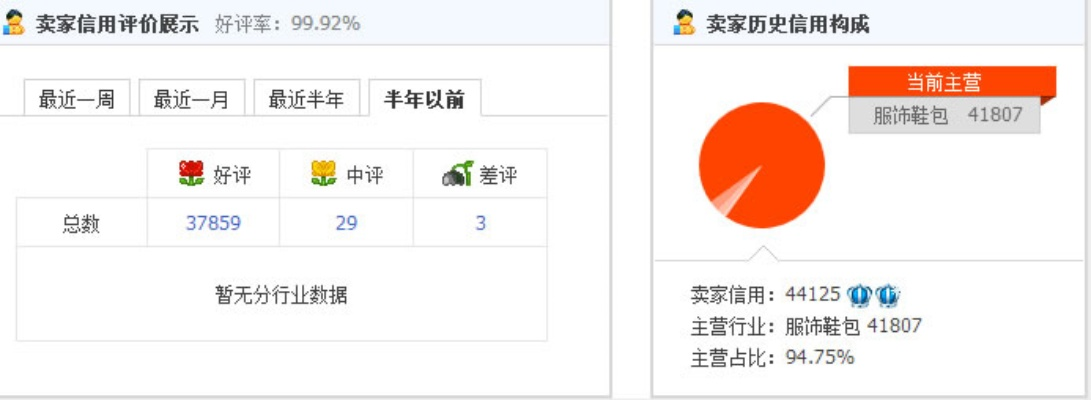The height and width of the screenshot is (400, 1091).
Task: Click the second blue crown credit icon
Action: click(887, 295)
